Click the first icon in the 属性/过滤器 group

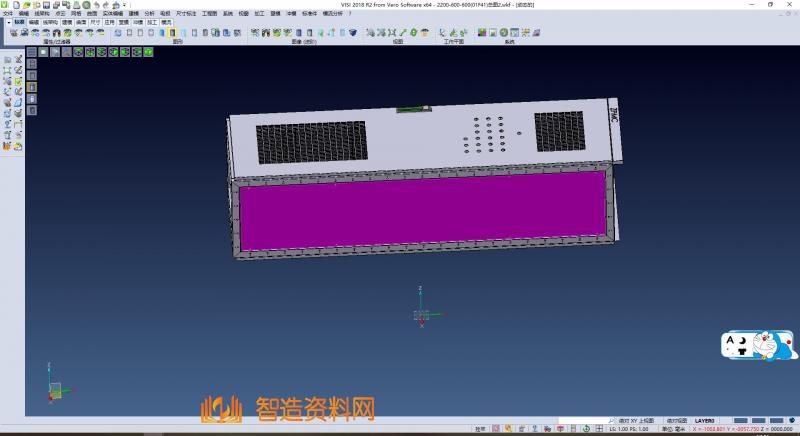13,33
